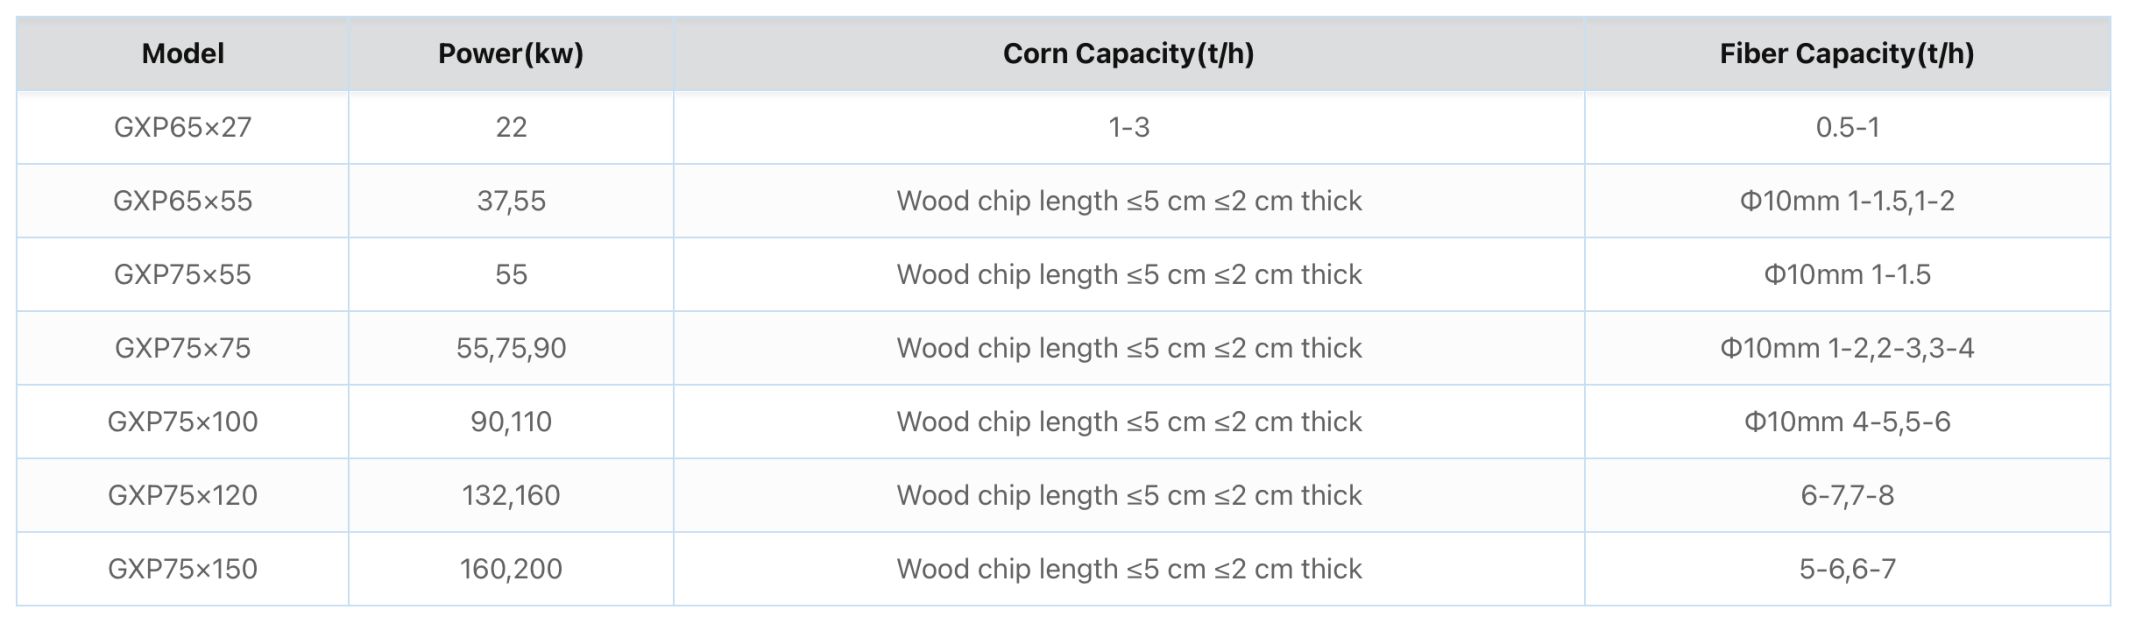The image size is (2136, 631).
Task: Select the GXP75×100 model cell
Action: tap(182, 422)
